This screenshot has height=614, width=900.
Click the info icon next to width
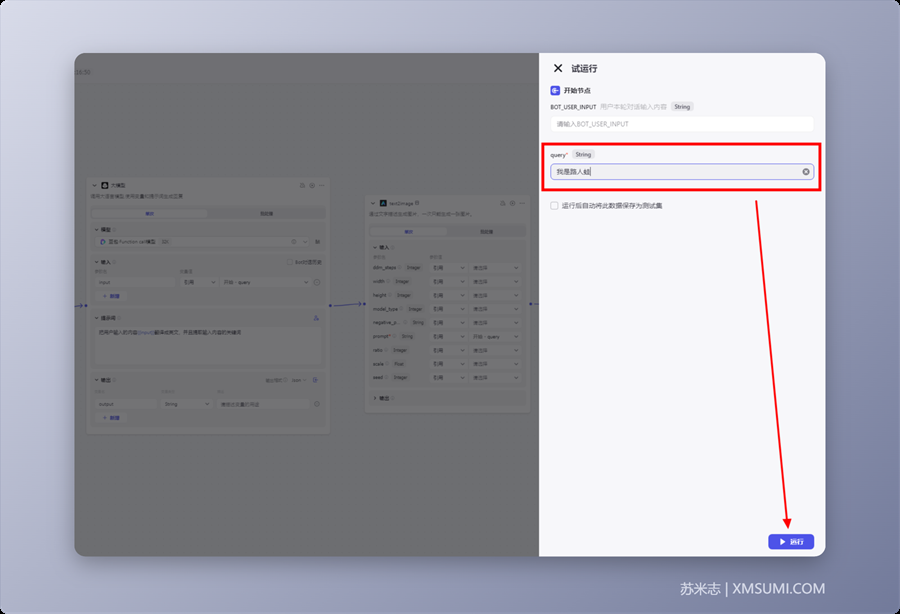pos(389,282)
